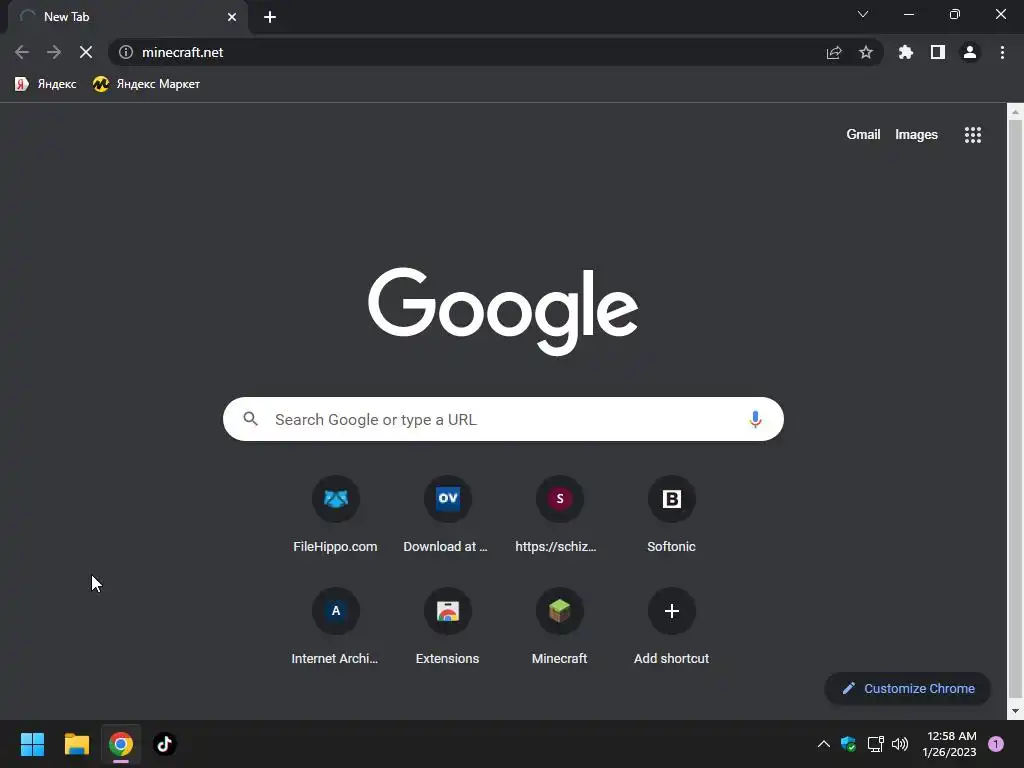Click the page vertical scrollbar
1024x768 pixels.
click(x=1015, y=408)
